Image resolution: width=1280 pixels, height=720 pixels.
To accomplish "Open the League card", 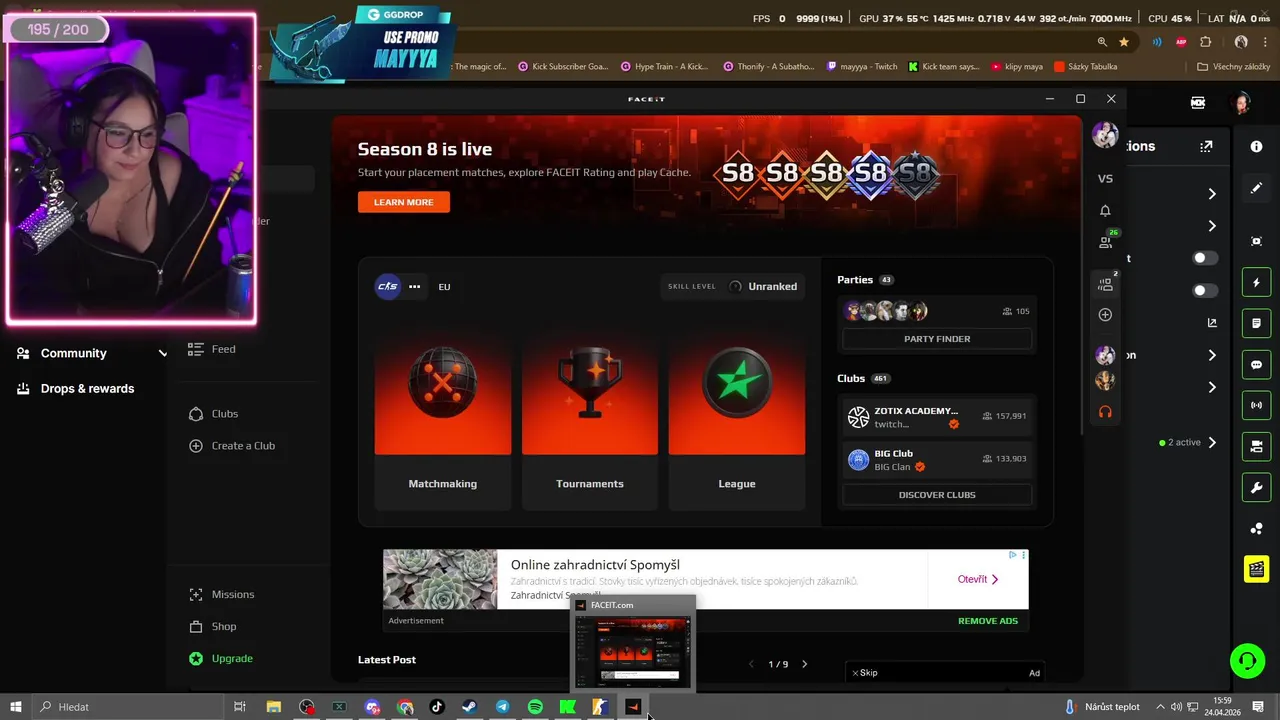I will 737,419.
